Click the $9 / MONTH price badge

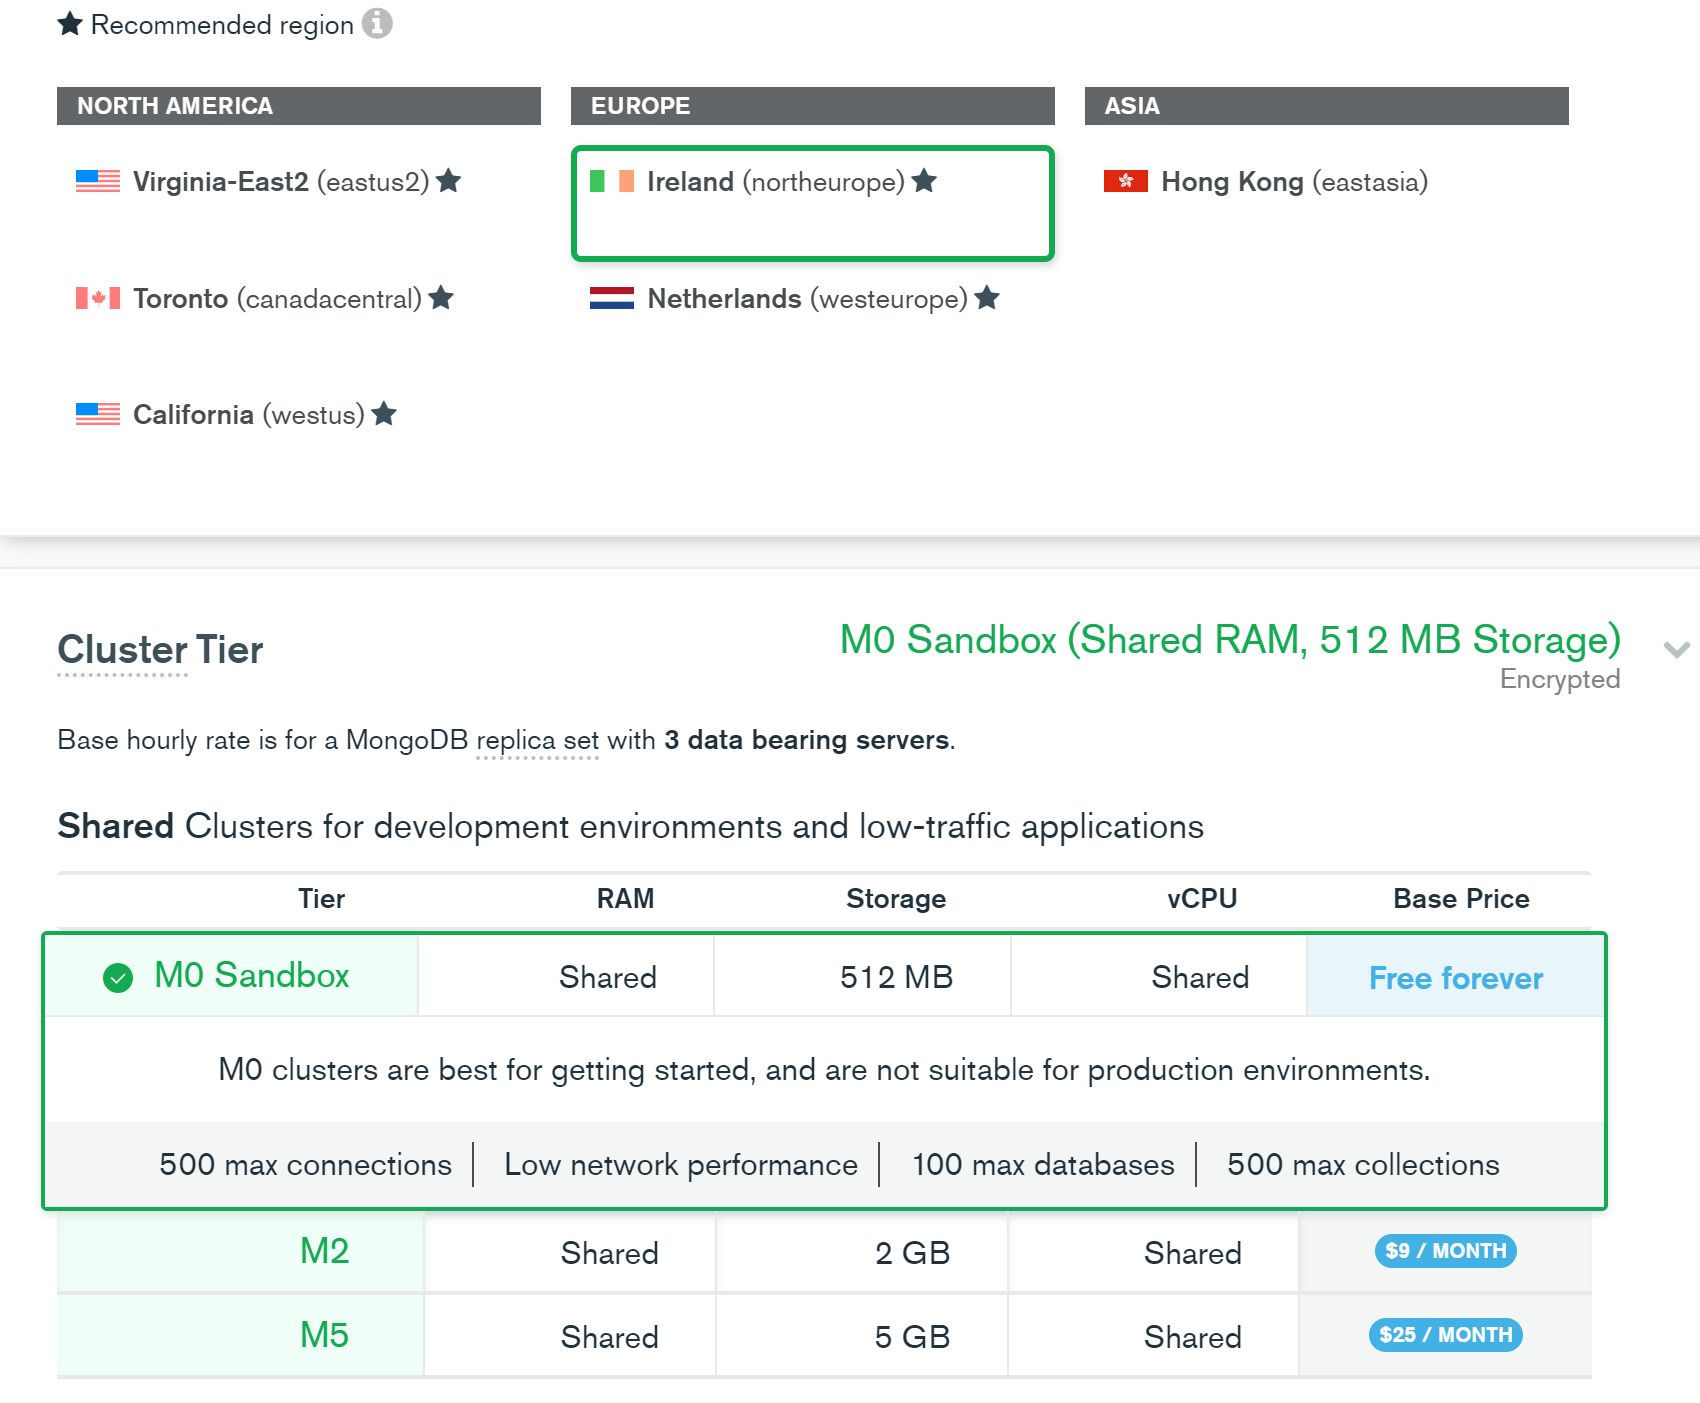click(x=1445, y=1251)
